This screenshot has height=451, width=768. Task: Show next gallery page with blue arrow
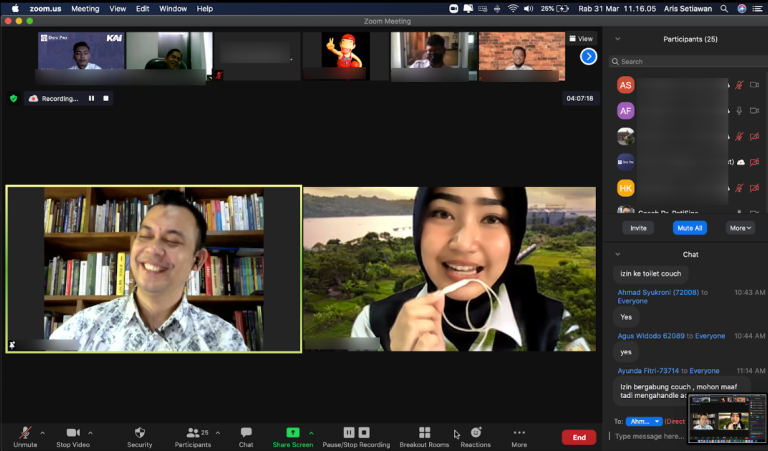(588, 56)
